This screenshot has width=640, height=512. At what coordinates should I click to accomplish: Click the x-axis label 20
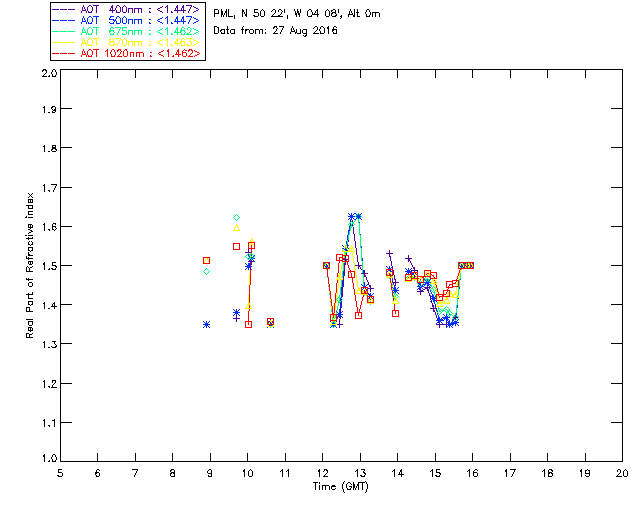622,473
